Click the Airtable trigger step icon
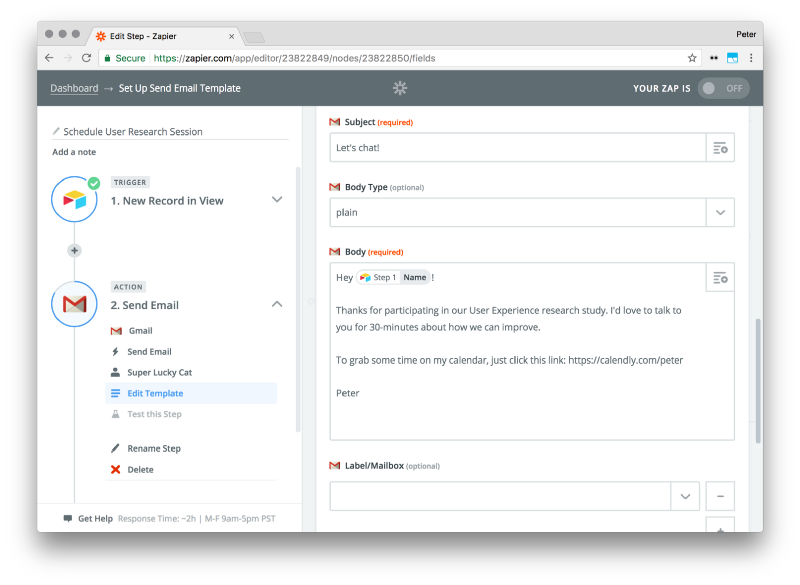The image size is (800, 585). point(74,199)
